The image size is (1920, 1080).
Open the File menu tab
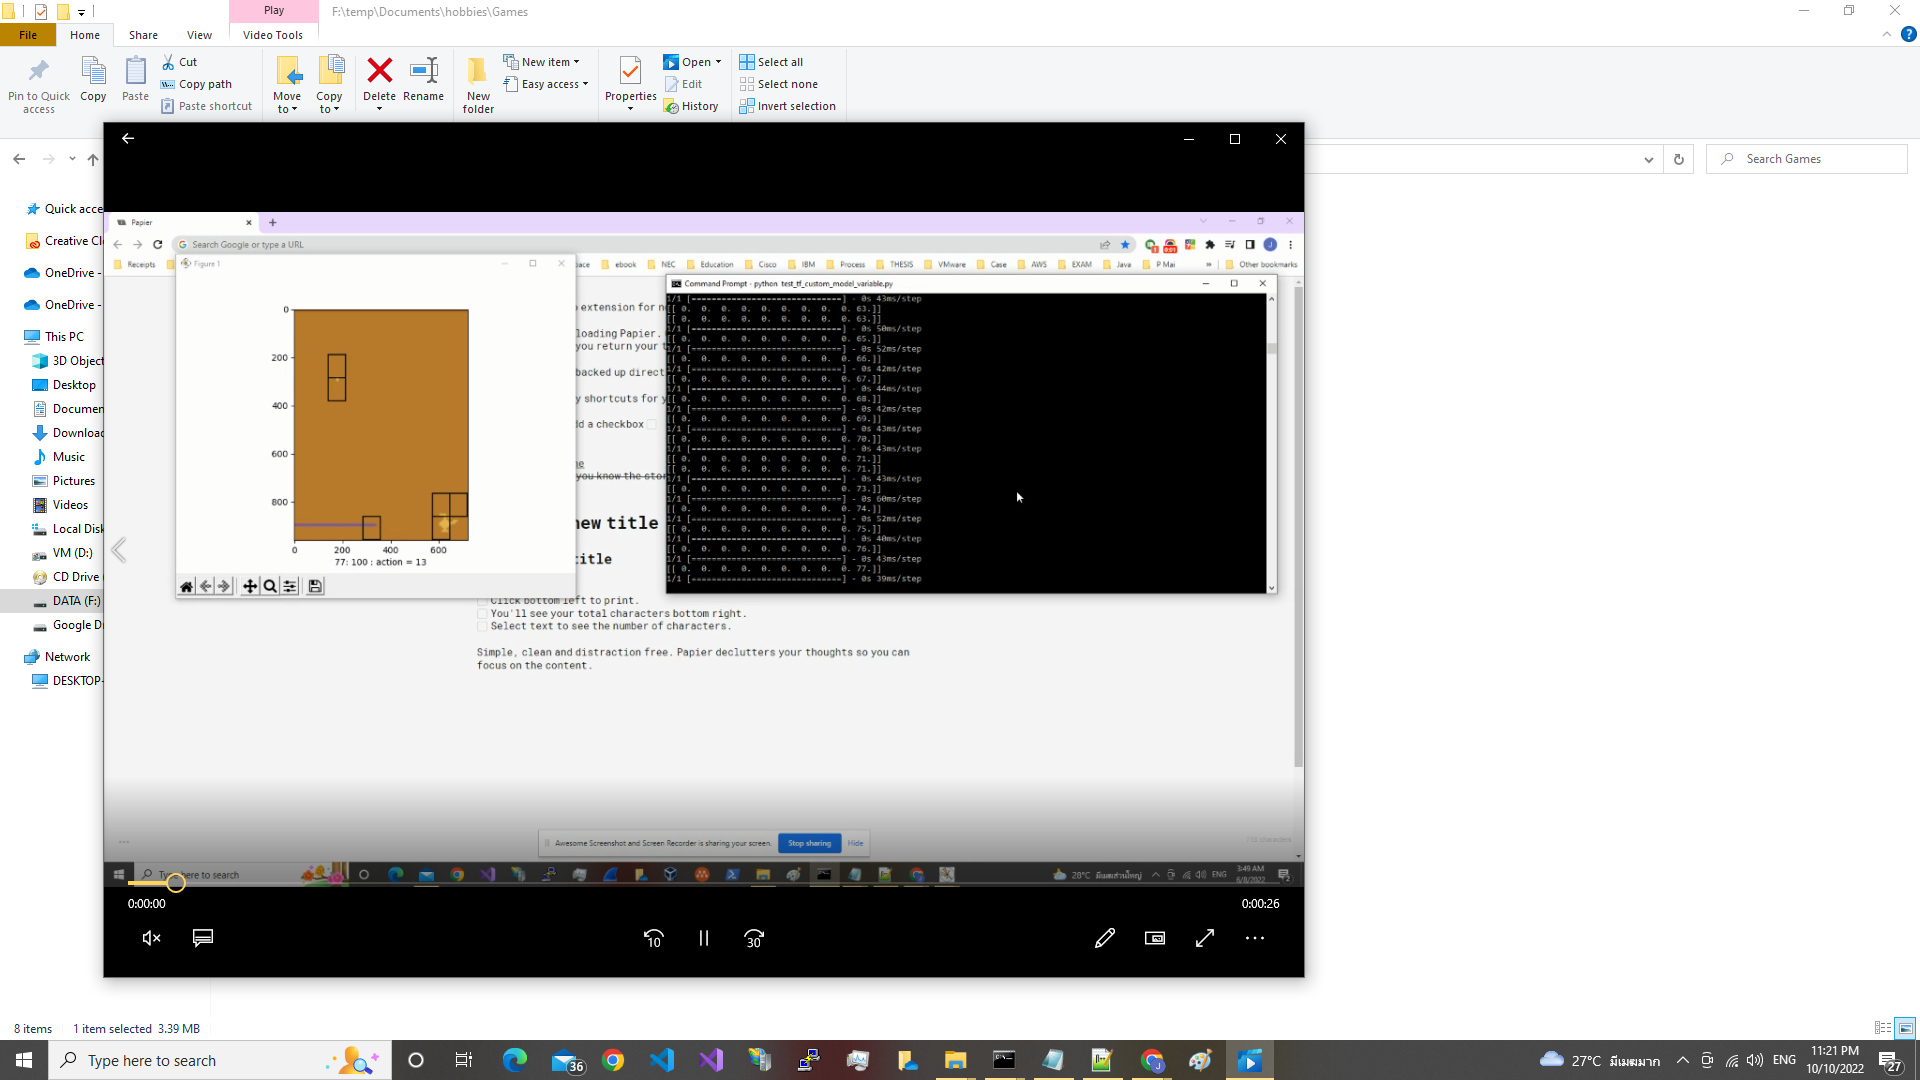[28, 35]
